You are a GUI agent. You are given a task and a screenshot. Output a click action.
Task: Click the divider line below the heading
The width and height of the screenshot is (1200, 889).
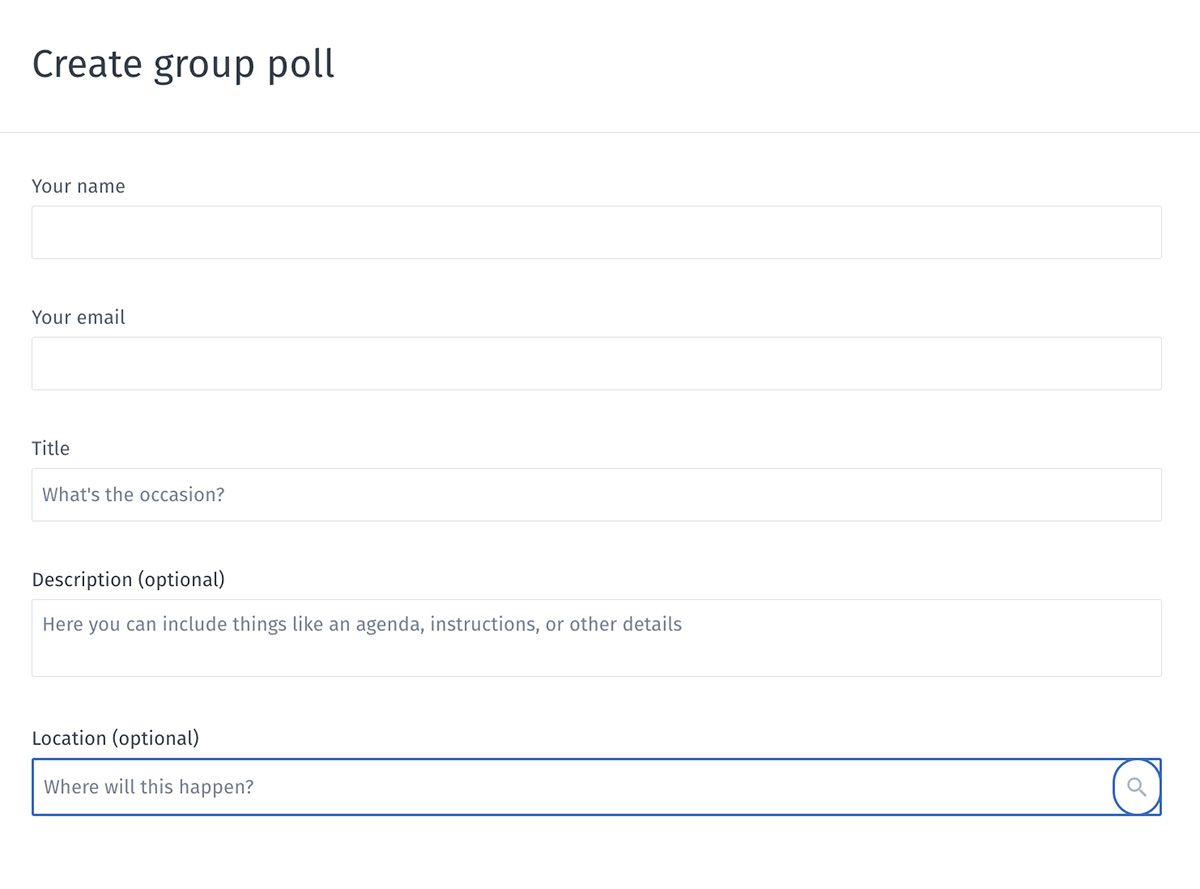coord(600,132)
